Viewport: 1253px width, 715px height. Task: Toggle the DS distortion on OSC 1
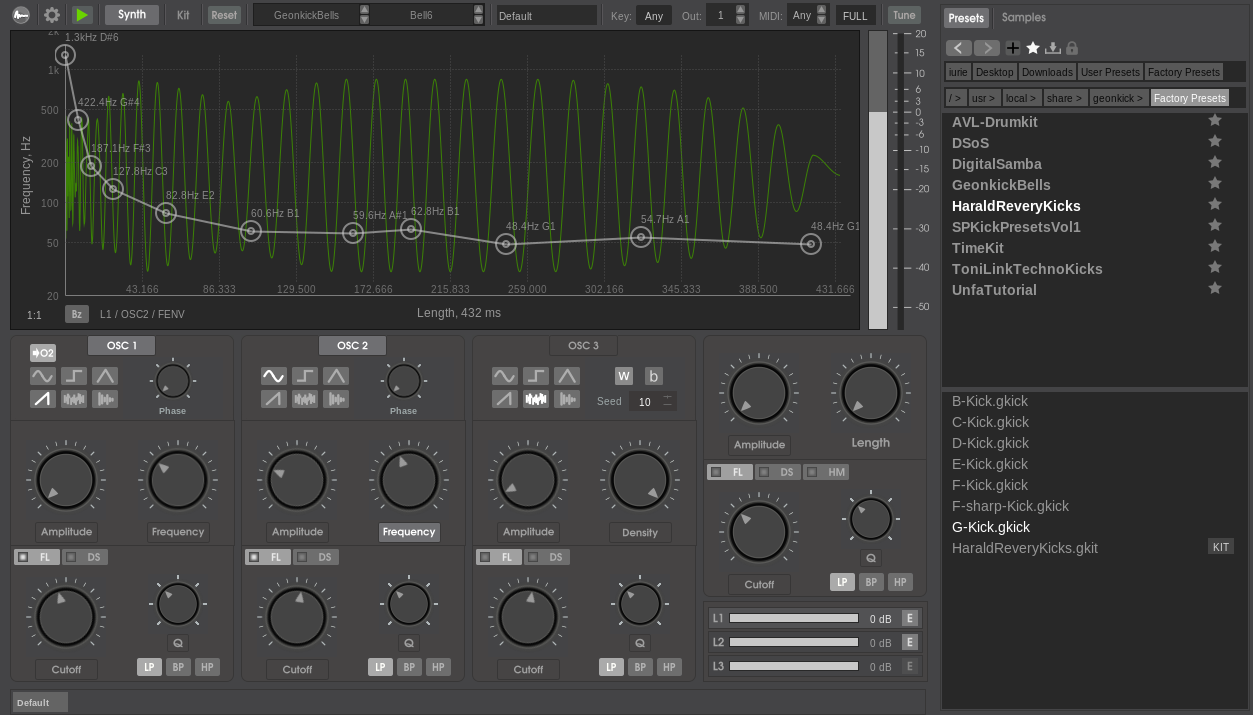click(x=85, y=557)
